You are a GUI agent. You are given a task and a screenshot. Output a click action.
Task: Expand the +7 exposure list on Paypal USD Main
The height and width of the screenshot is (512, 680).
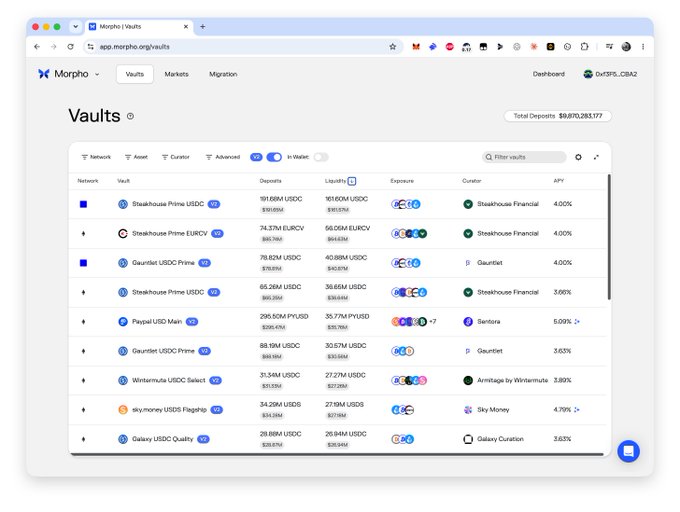point(432,322)
